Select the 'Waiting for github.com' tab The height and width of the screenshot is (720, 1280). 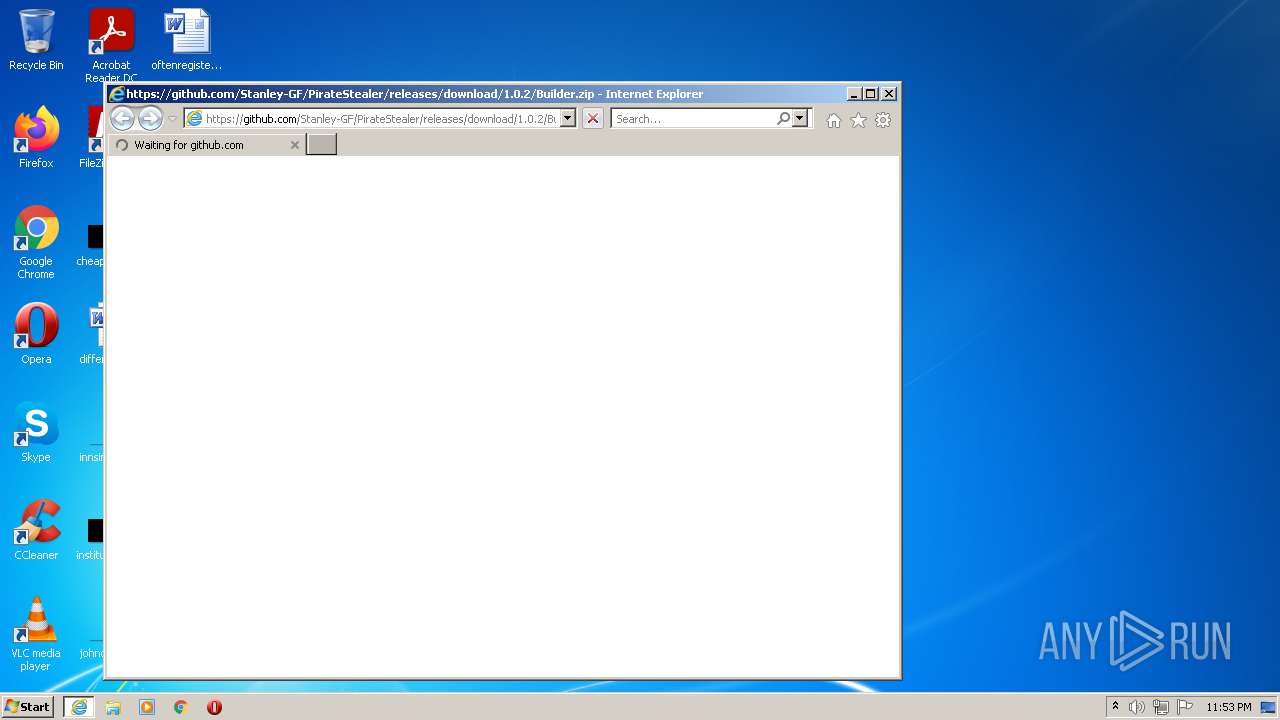coord(206,145)
